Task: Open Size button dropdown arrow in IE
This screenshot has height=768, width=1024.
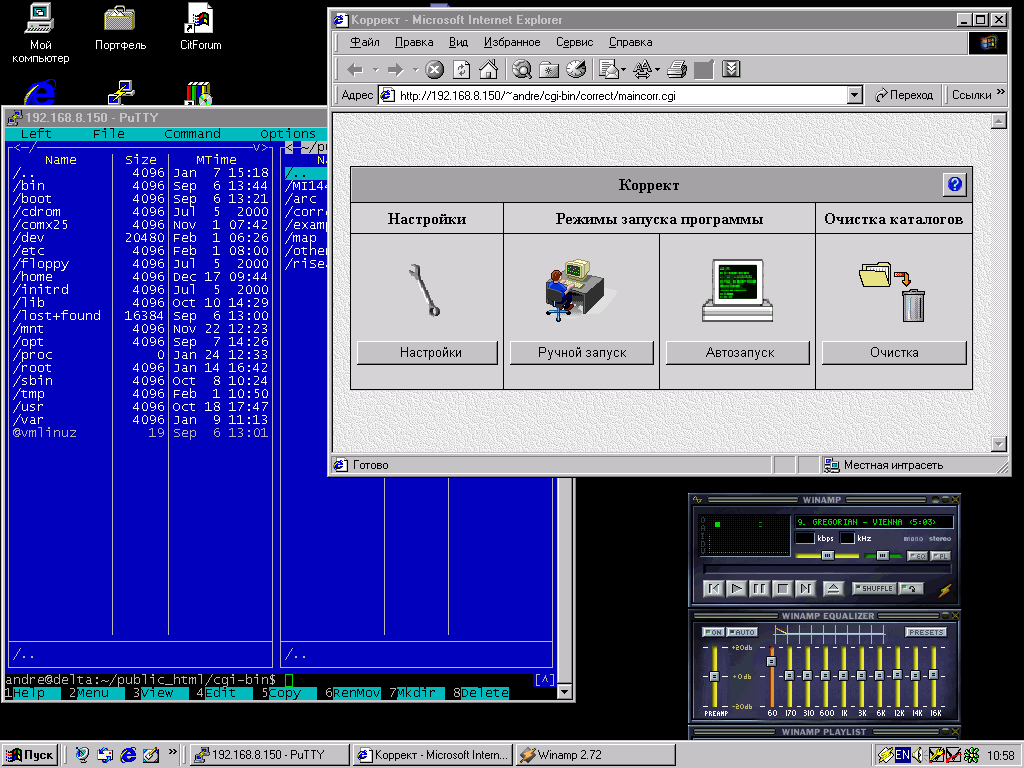Action: [657, 69]
